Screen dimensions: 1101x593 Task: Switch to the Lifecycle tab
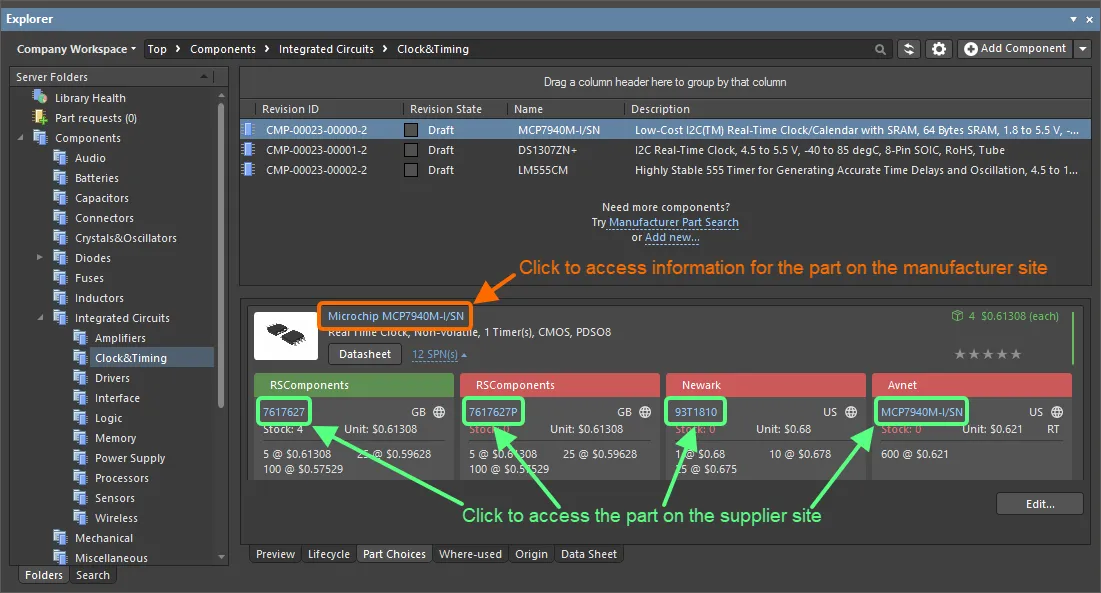pos(329,554)
